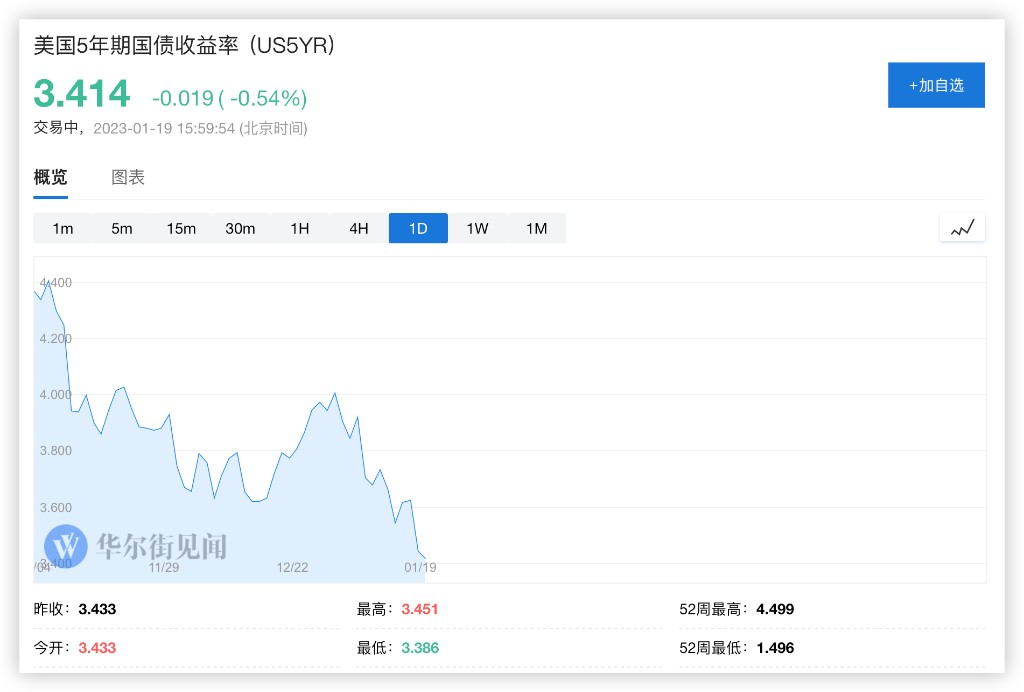Click the 01/19 date on chart axis
Viewport: 1024px width, 692px height.
pyautogui.click(x=420, y=568)
